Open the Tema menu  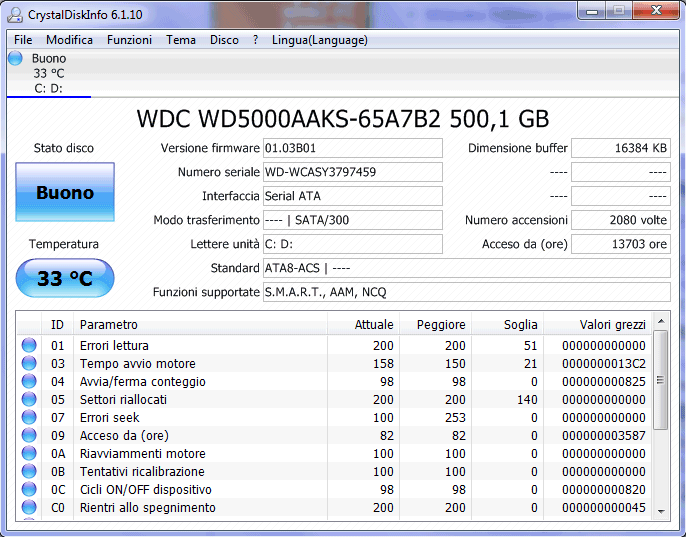pyautogui.click(x=181, y=40)
